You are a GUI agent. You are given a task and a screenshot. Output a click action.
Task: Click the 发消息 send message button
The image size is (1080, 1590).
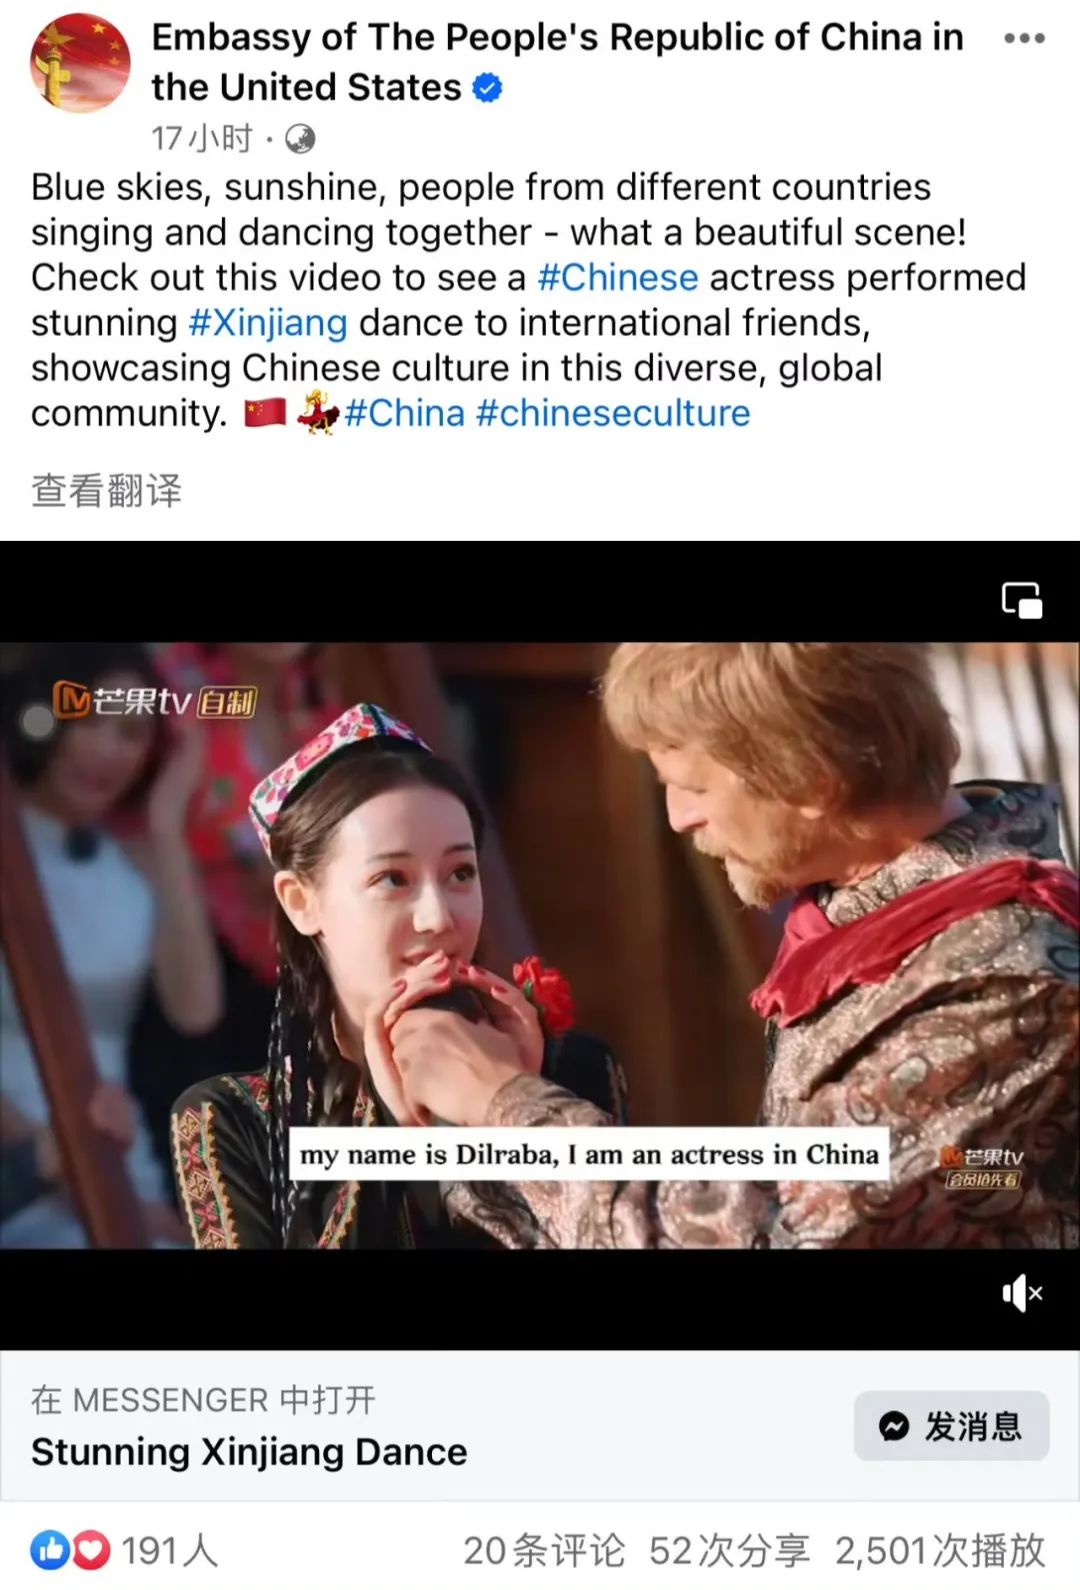pos(951,1426)
